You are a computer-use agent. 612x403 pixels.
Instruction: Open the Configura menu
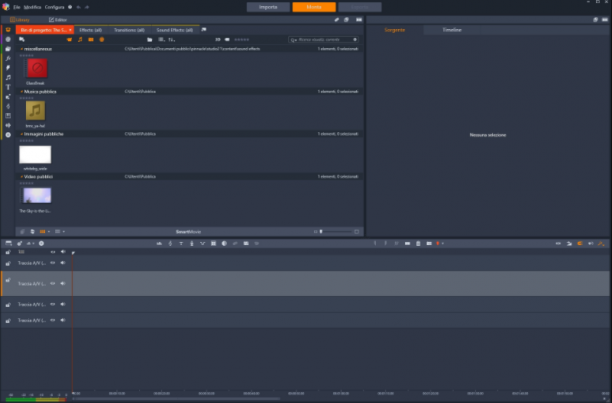(x=54, y=7)
